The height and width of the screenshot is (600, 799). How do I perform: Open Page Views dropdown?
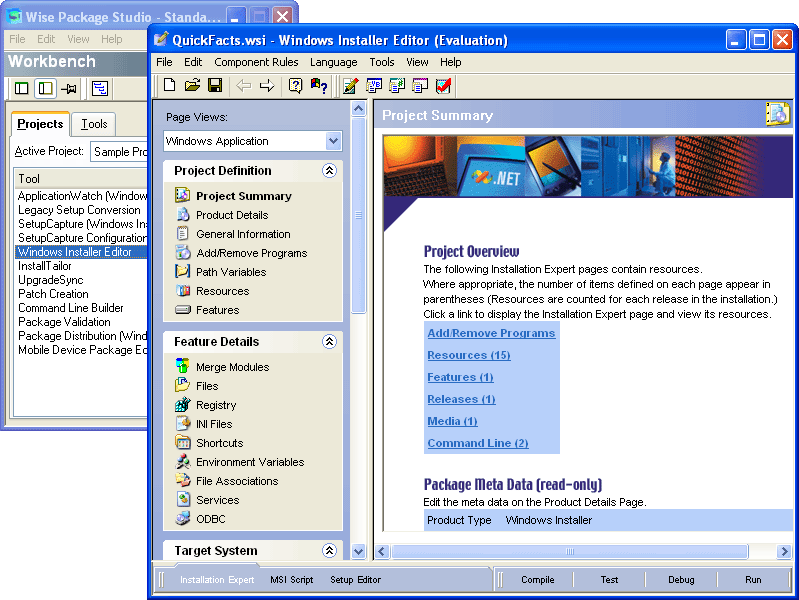coord(333,141)
